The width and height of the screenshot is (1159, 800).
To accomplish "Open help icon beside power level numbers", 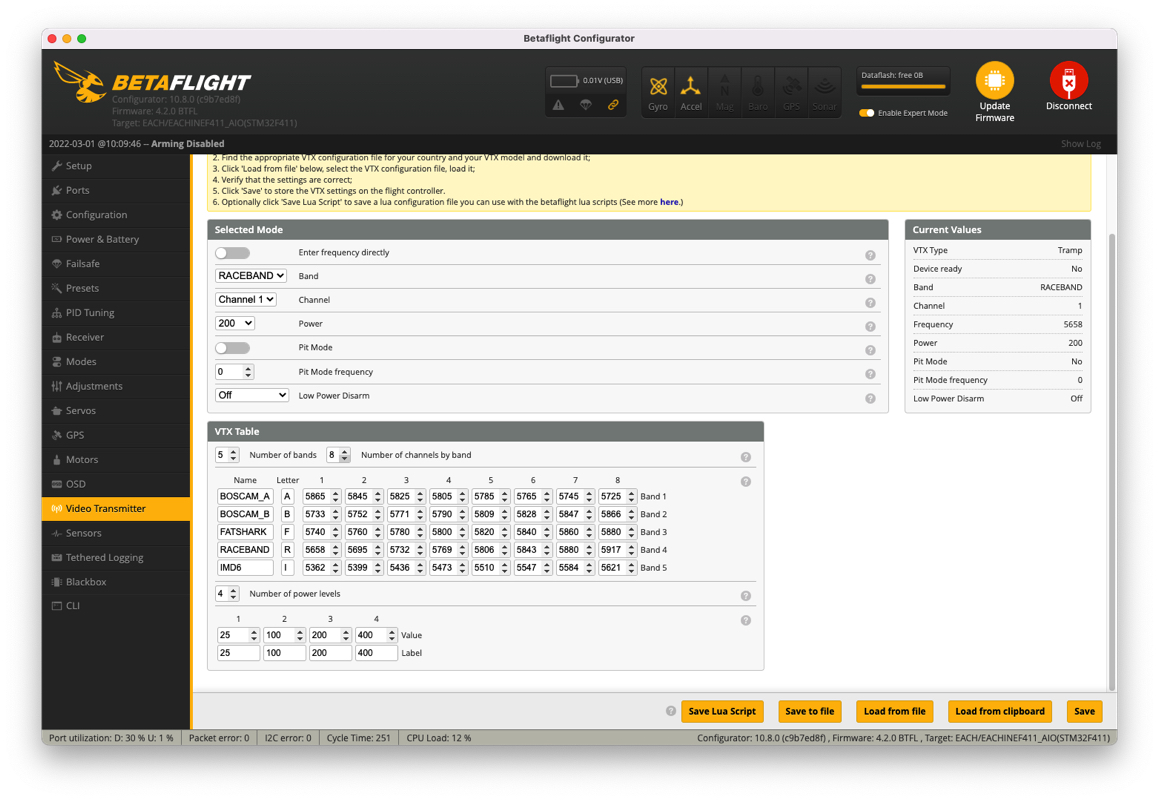I will coord(746,620).
